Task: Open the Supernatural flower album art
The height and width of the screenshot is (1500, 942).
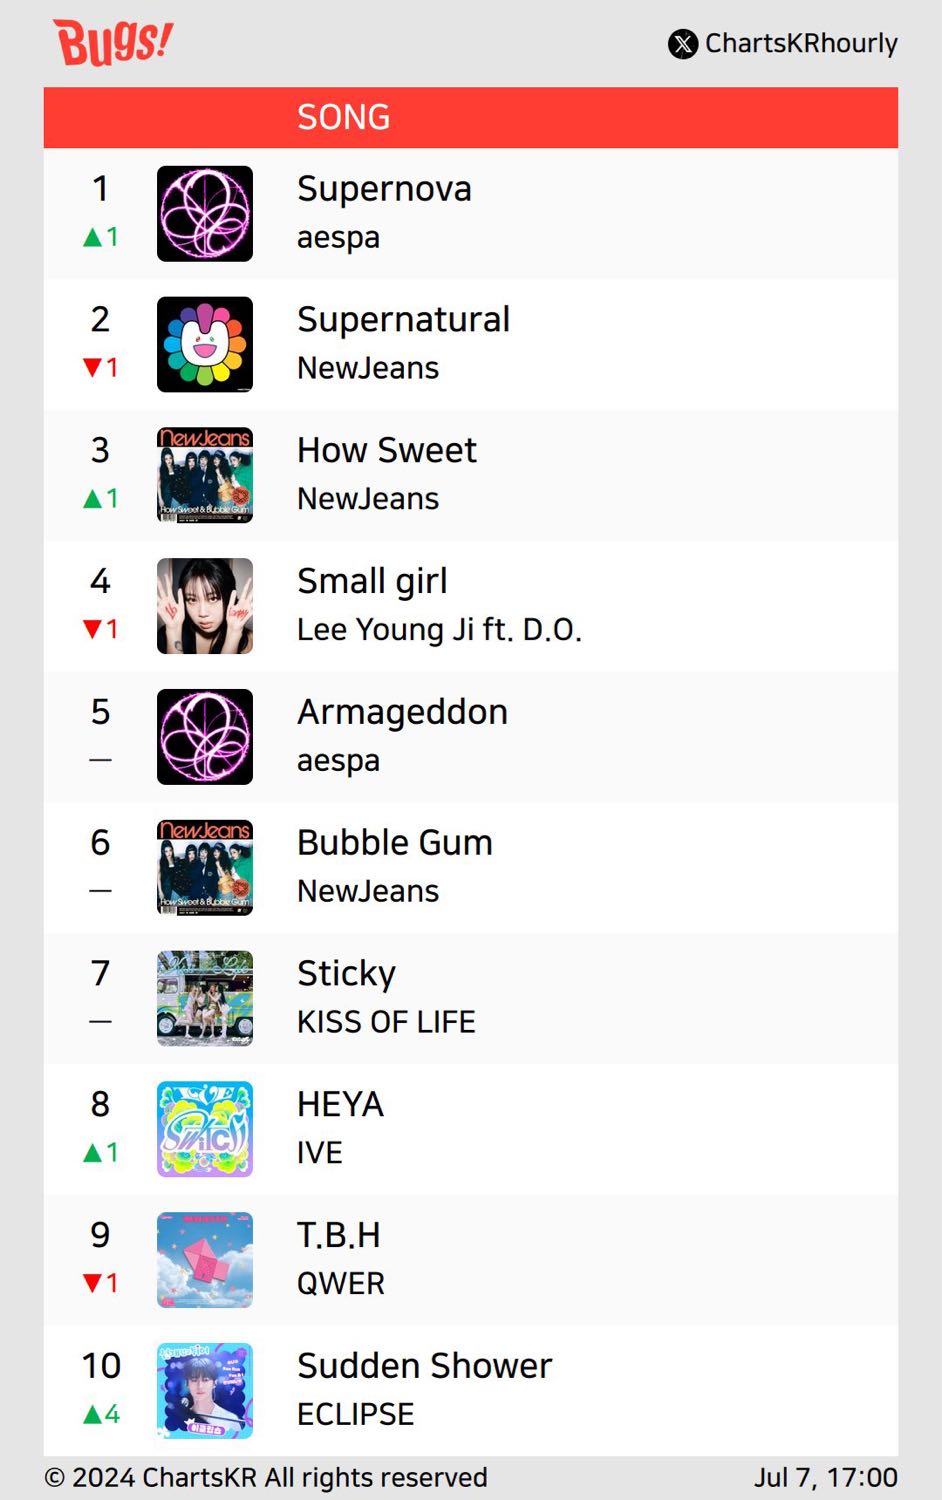Action: [x=205, y=345]
